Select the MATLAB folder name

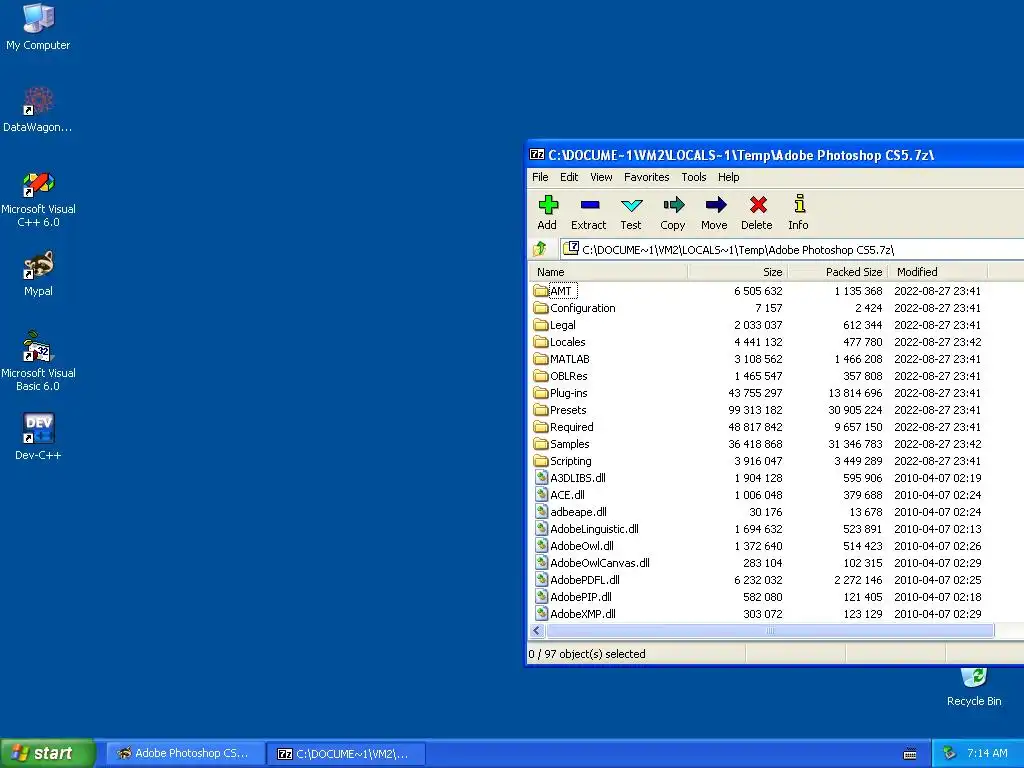(569, 359)
